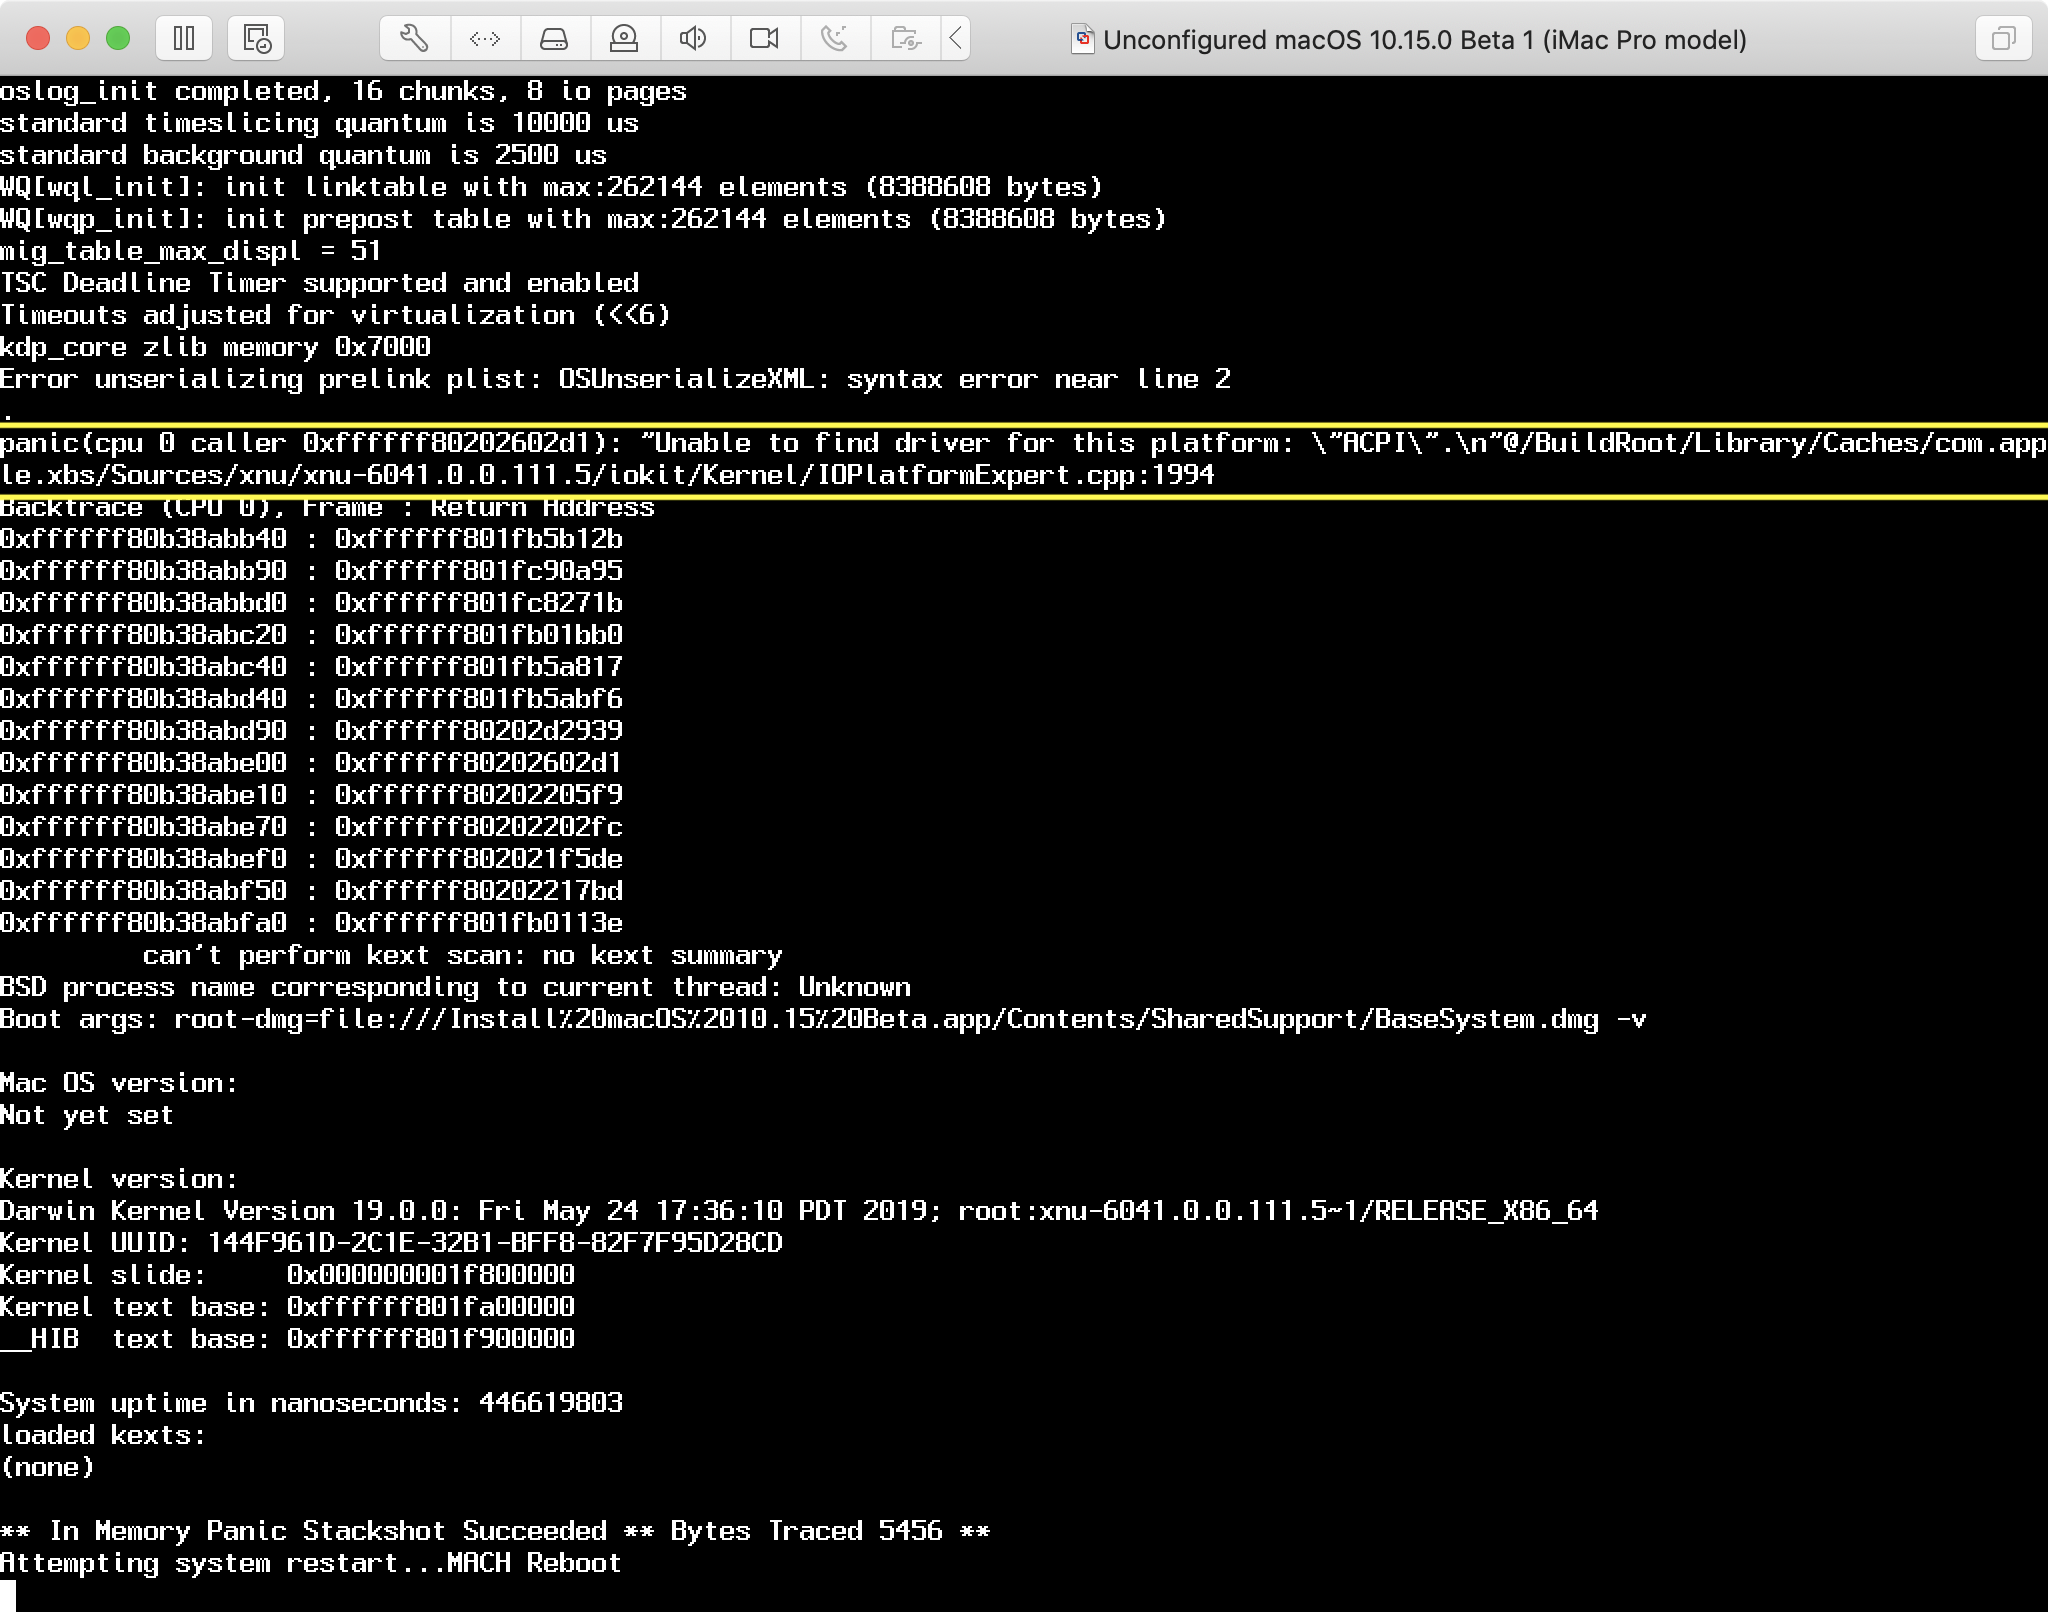
Task: Open virtual machine settings wrench
Action: point(414,39)
